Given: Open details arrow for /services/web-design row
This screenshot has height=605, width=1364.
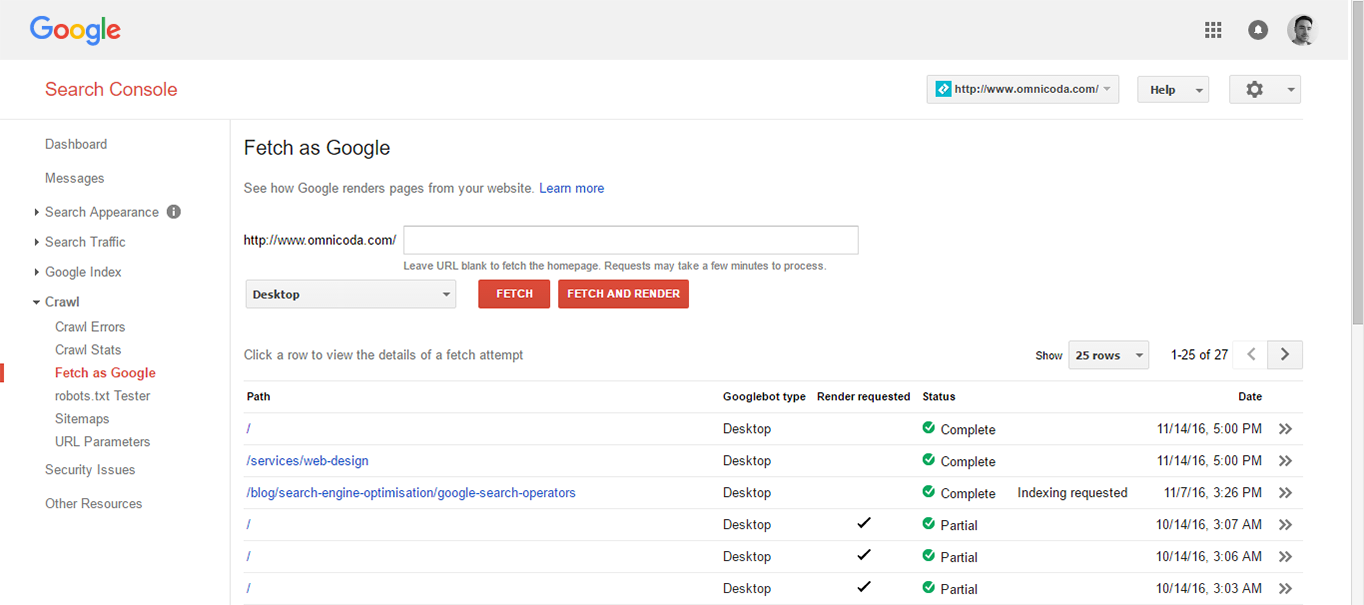Looking at the screenshot, I should [1286, 461].
